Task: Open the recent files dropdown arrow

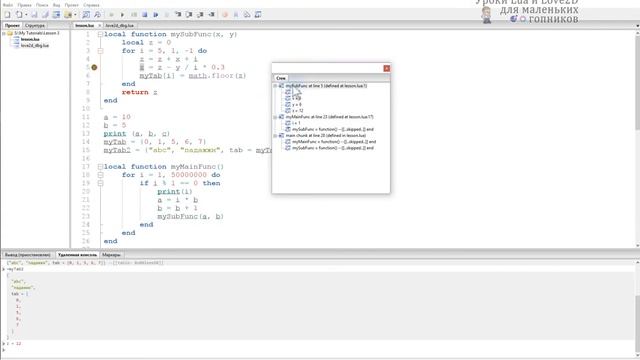Action: [26, 15]
